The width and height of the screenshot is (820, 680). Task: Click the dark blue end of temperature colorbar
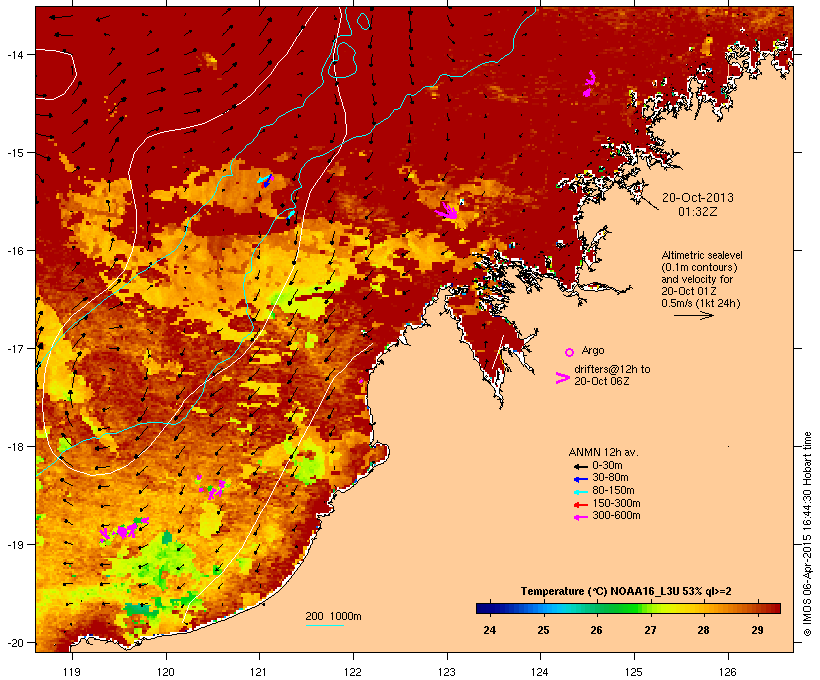pos(484,608)
